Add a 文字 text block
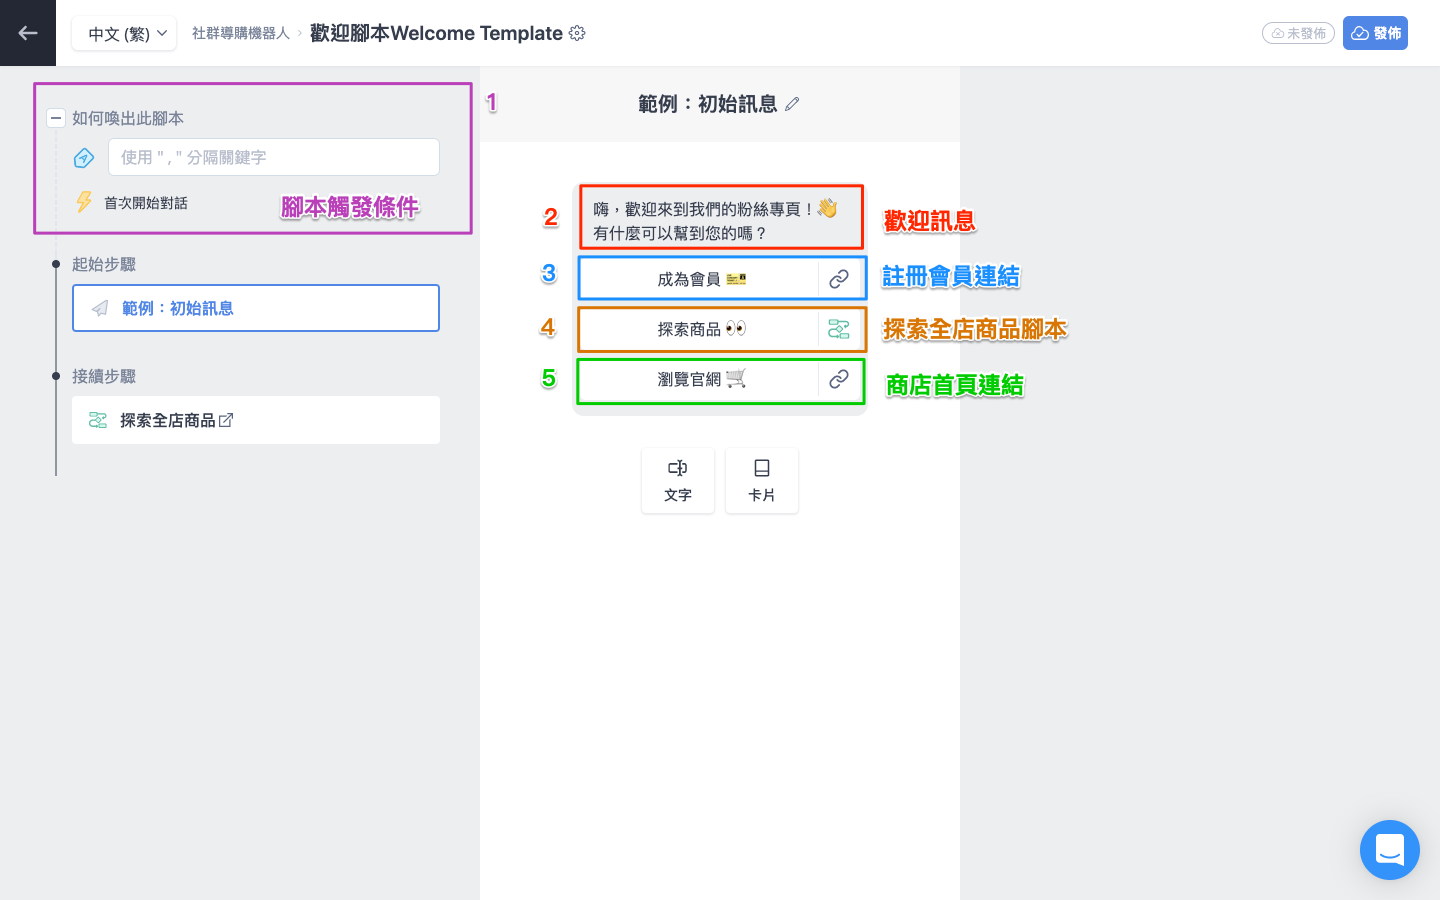Image resolution: width=1440 pixels, height=900 pixels. point(678,480)
